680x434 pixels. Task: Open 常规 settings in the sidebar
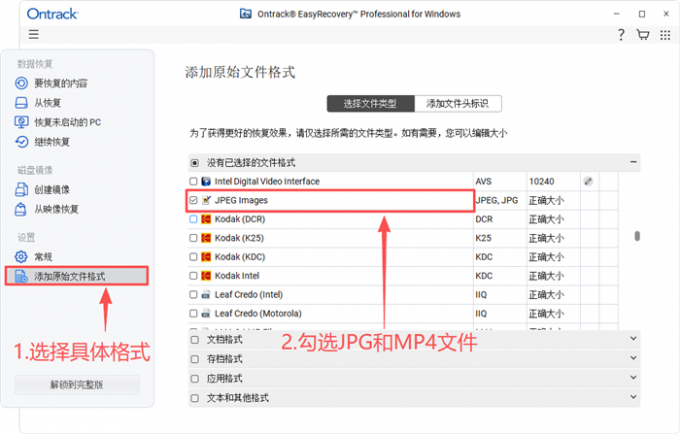tap(43, 257)
